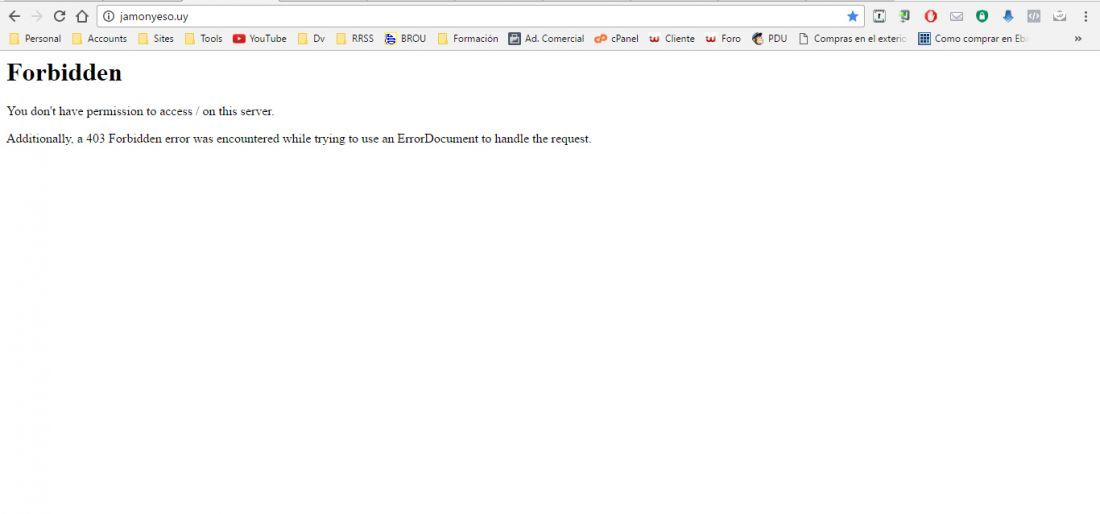The image size is (1100, 514).
Task: Click the green Evernote clipper extension
Action: [905, 16]
